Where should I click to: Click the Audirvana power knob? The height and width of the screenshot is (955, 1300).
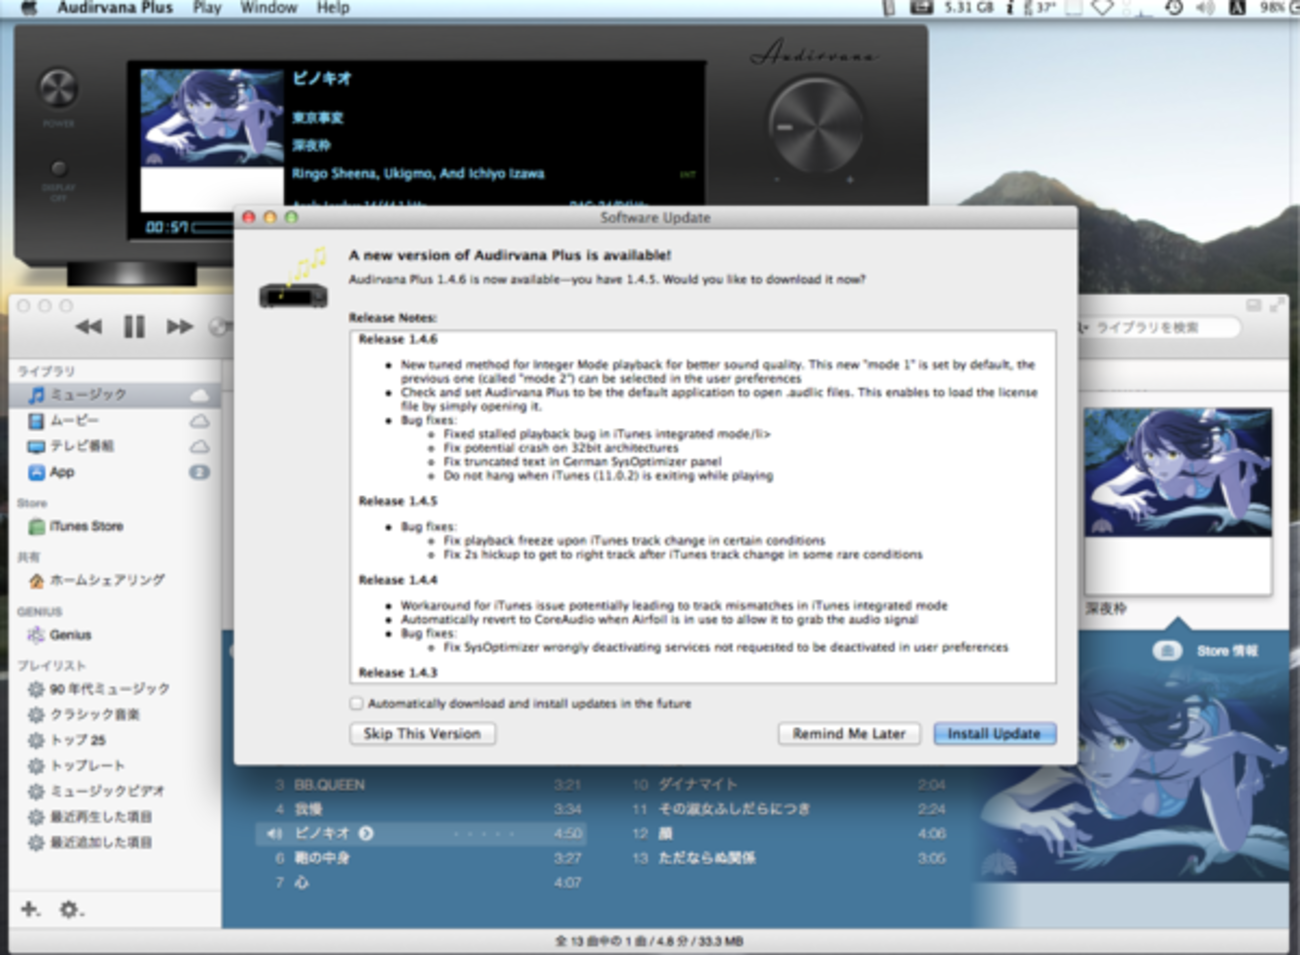point(57,89)
